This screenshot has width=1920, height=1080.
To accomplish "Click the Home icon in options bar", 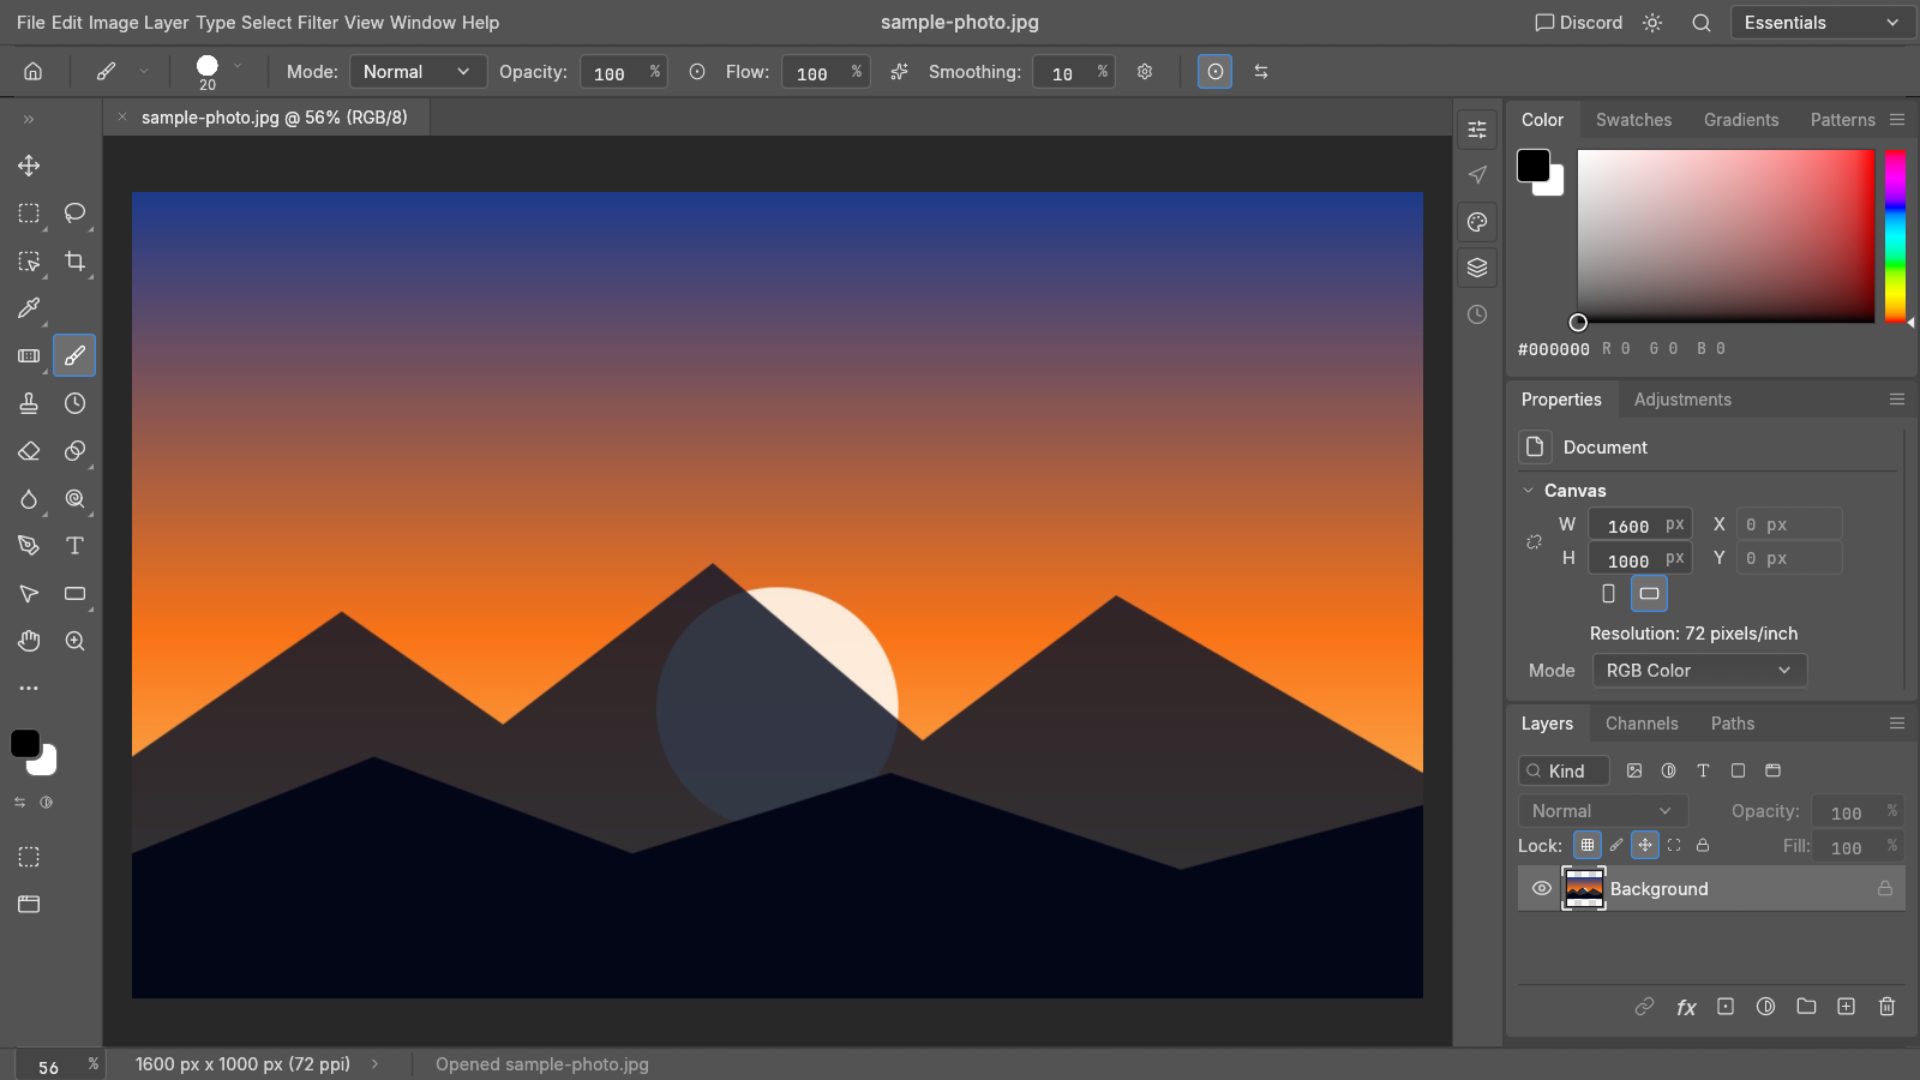I will (x=33, y=71).
